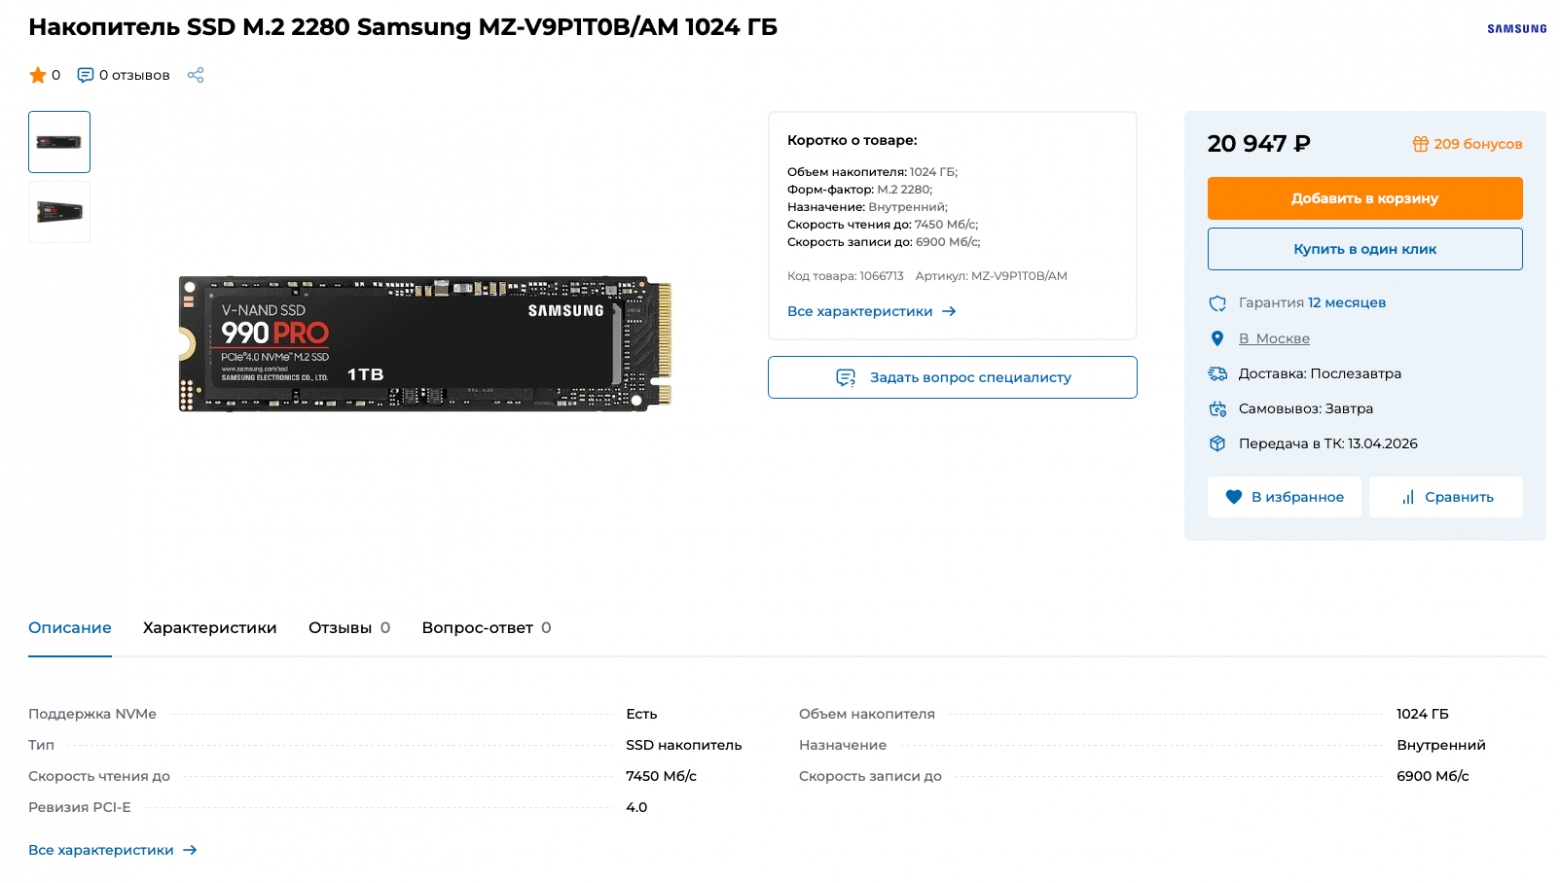
Task: Expand Все характеристики in the summary box
Action: pos(871,312)
